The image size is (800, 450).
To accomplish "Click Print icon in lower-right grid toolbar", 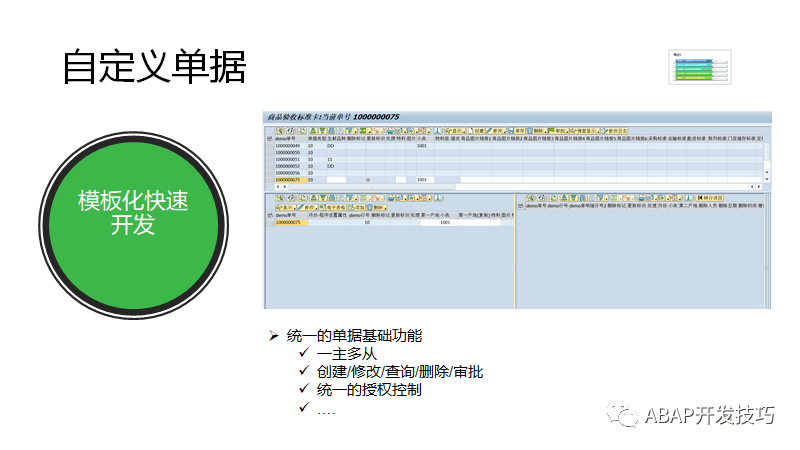I will [641, 198].
